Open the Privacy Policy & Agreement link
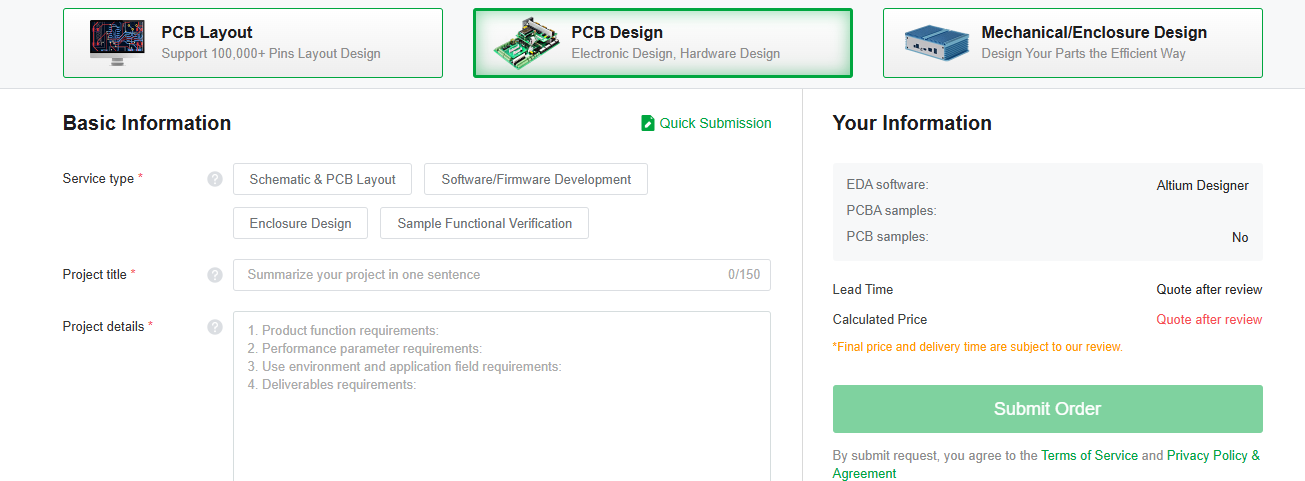The image size is (1305, 481). [x=1212, y=455]
